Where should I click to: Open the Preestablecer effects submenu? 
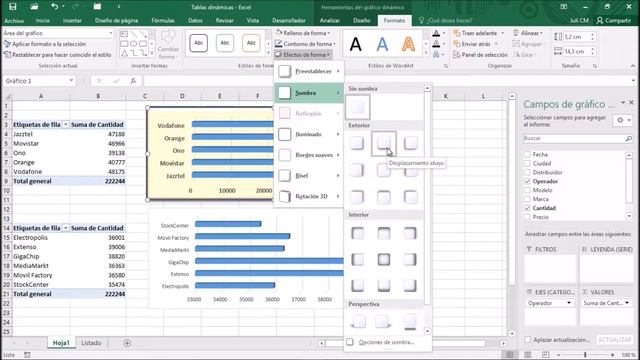pyautogui.click(x=309, y=71)
